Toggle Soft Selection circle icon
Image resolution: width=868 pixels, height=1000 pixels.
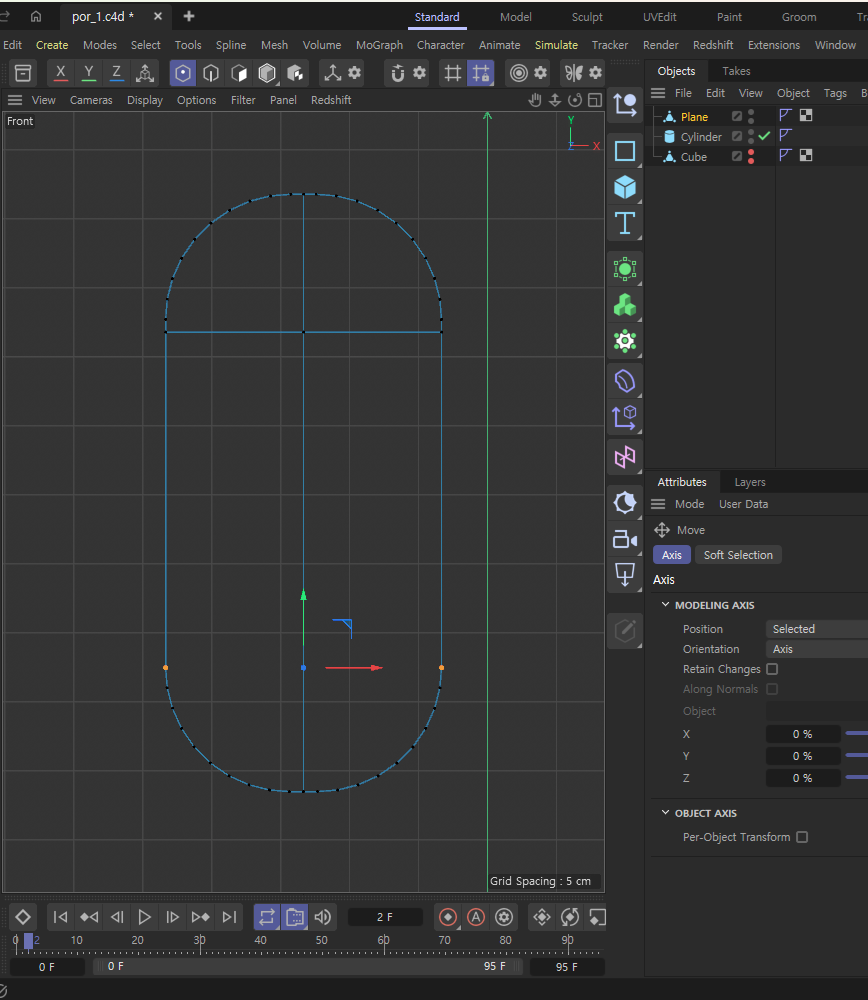click(519, 73)
